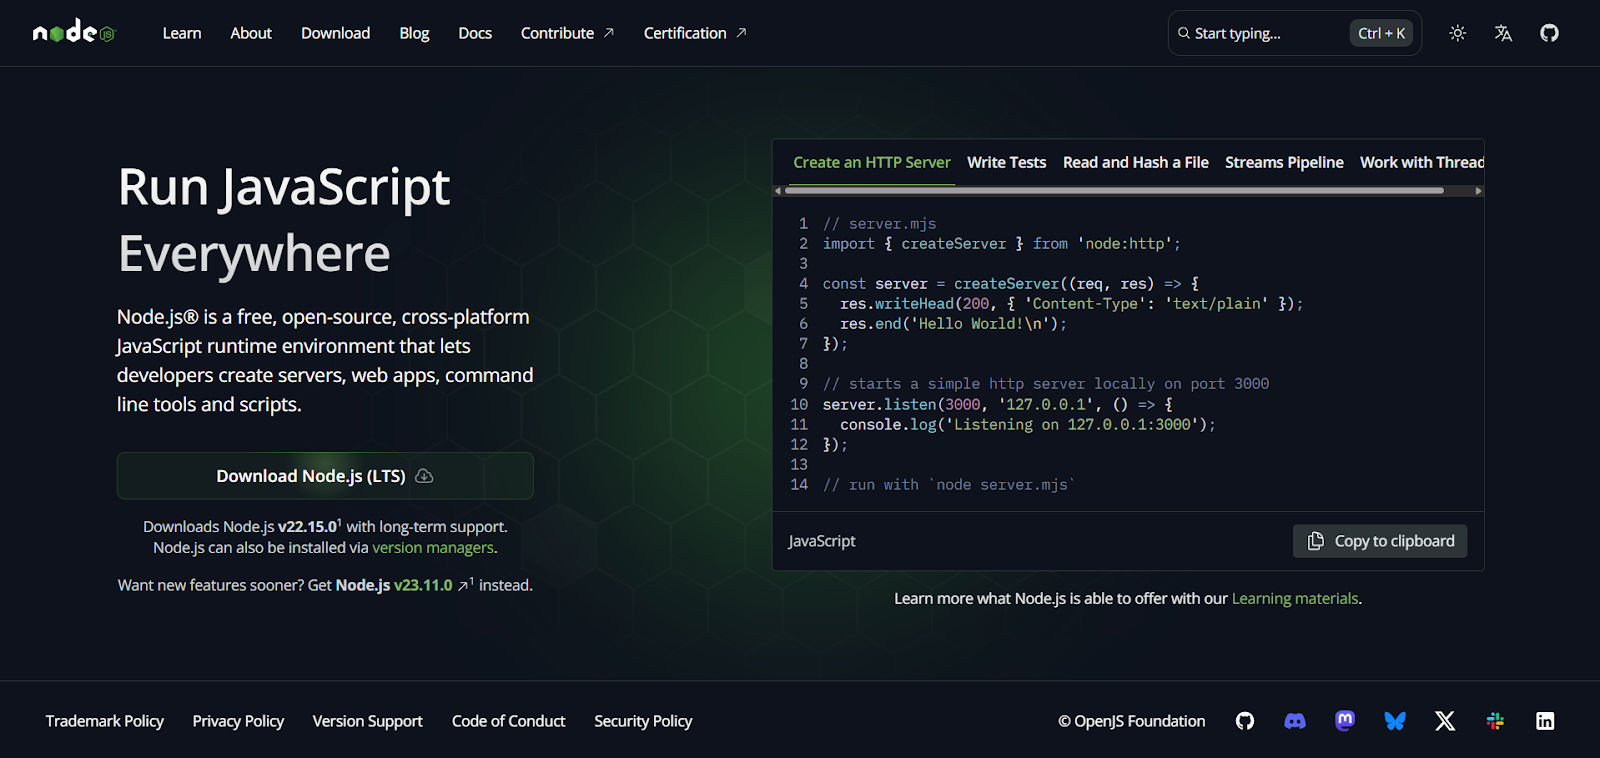Click the Contribute external arrow icon
The width and height of the screenshot is (1600, 758).
[608, 33]
